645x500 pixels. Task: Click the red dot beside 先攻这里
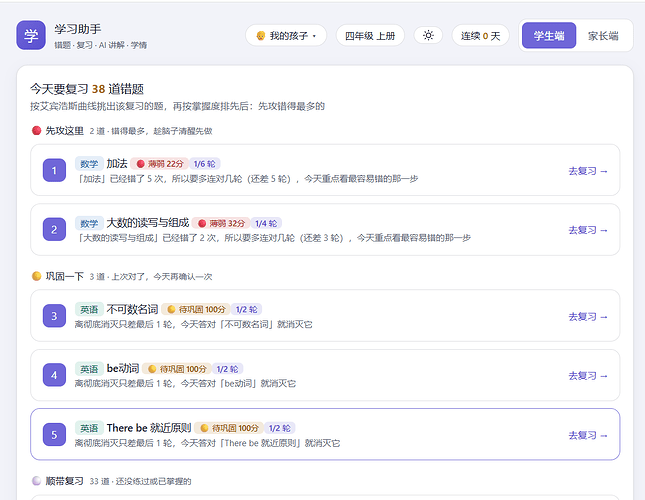pyautogui.click(x=37, y=131)
